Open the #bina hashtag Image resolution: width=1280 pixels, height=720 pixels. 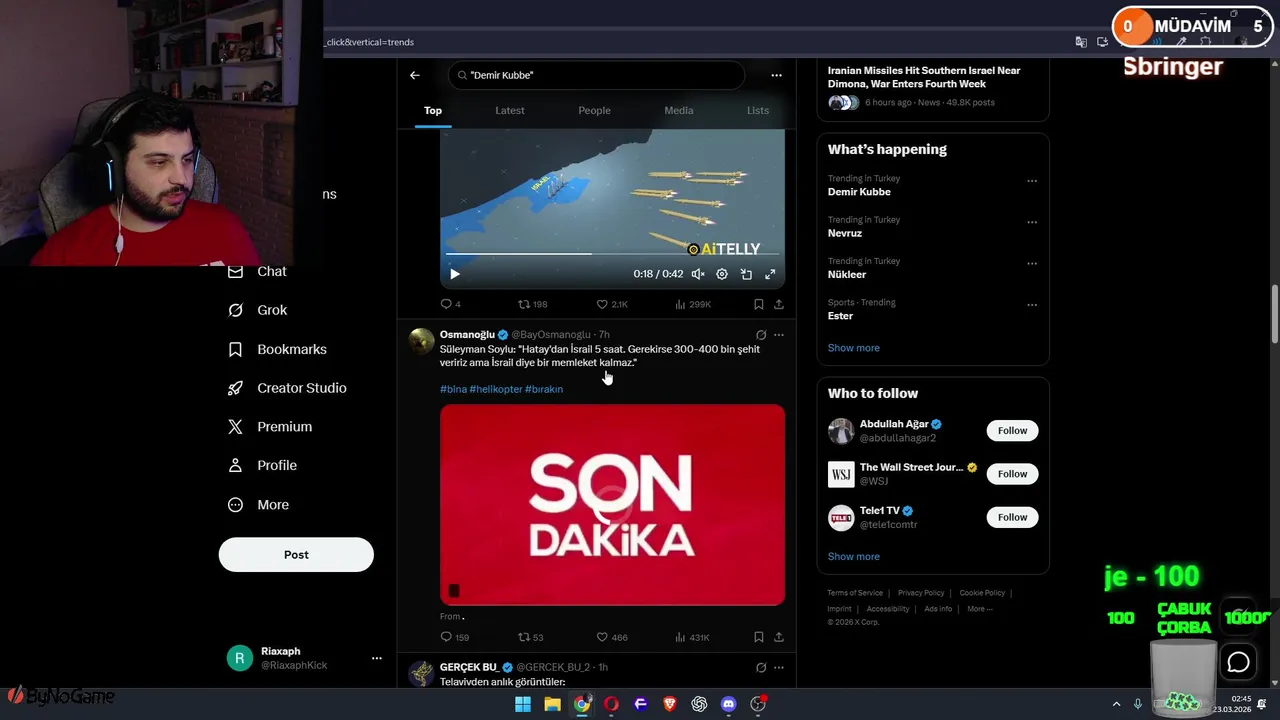point(453,389)
